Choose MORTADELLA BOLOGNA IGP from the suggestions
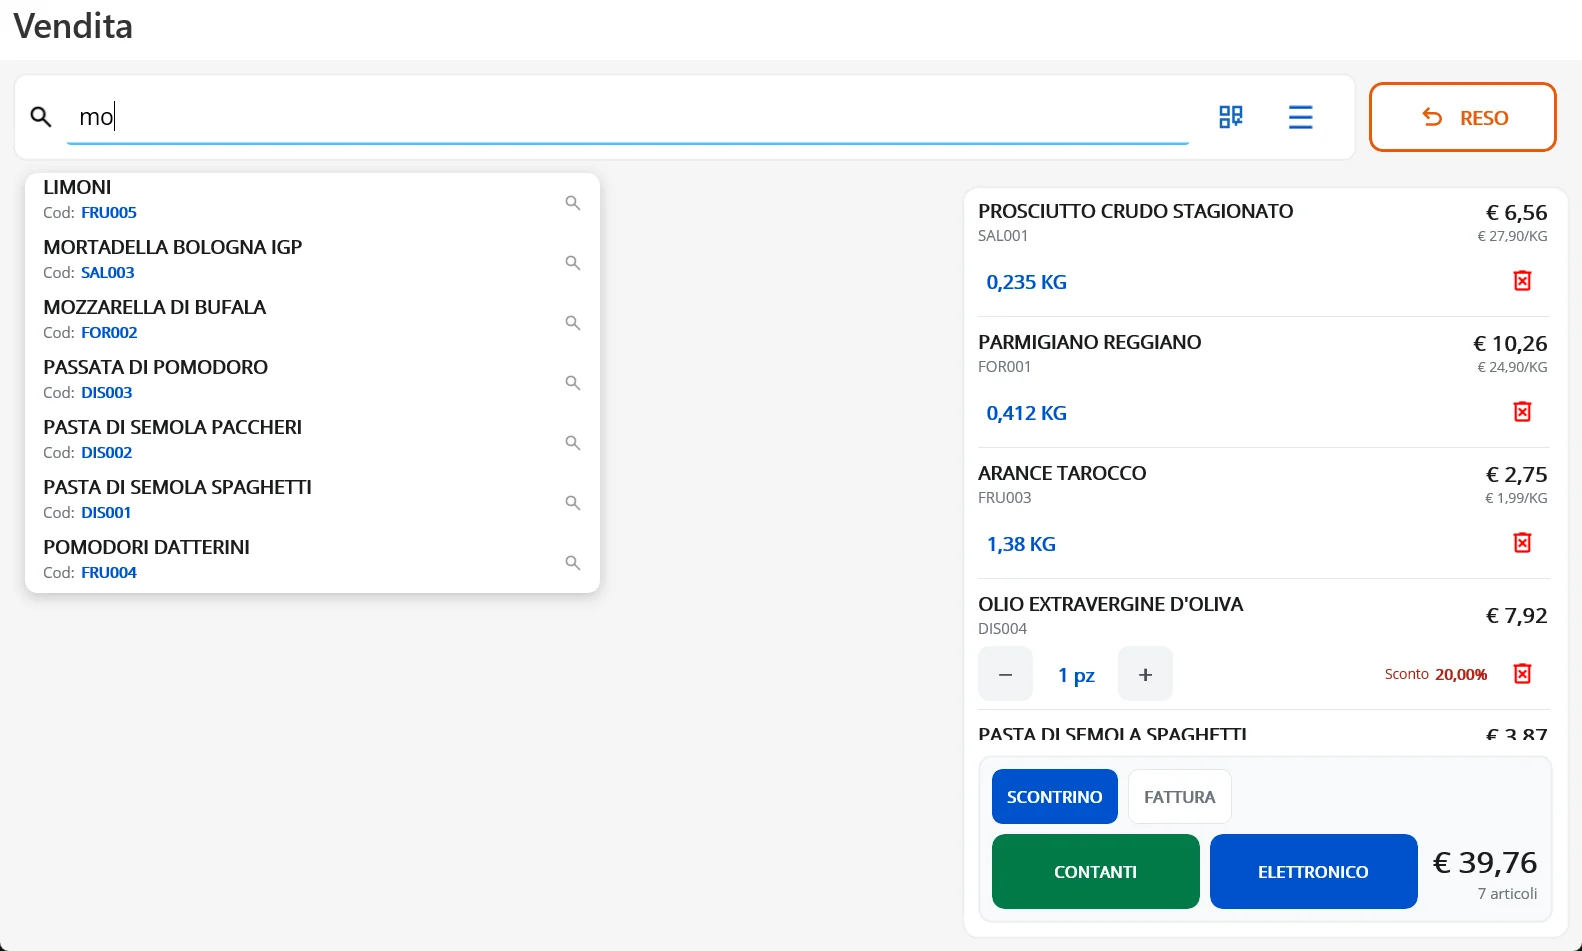The width and height of the screenshot is (1582, 951). 312,260
